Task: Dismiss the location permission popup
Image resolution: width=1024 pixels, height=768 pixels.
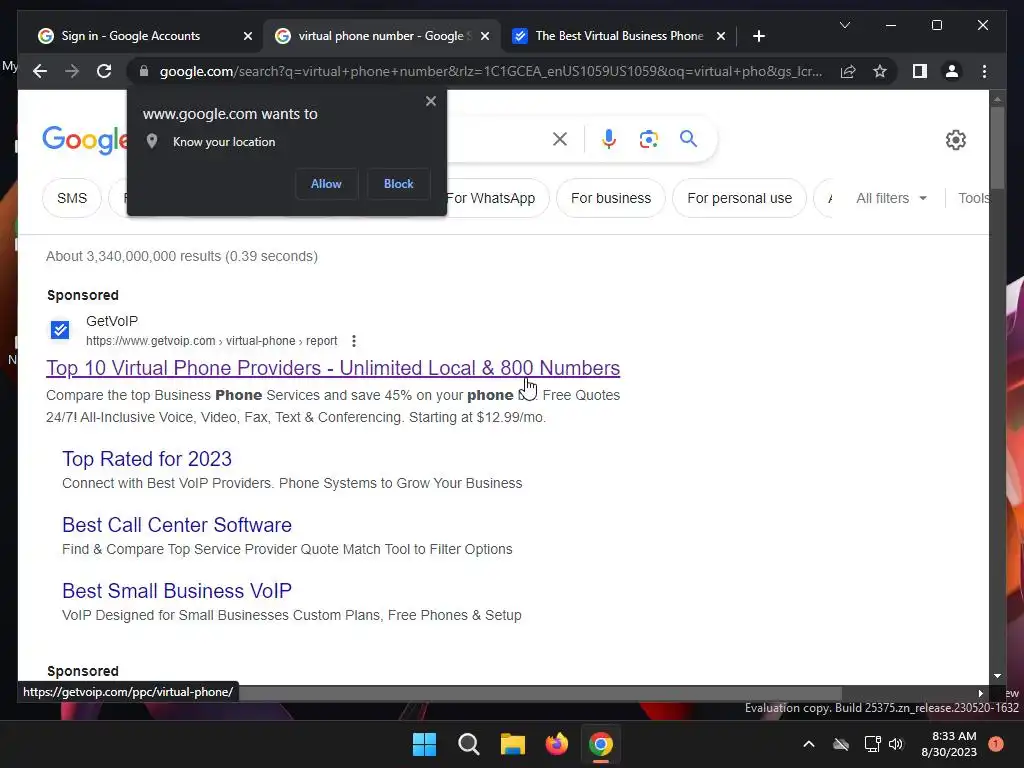Action: tap(430, 101)
